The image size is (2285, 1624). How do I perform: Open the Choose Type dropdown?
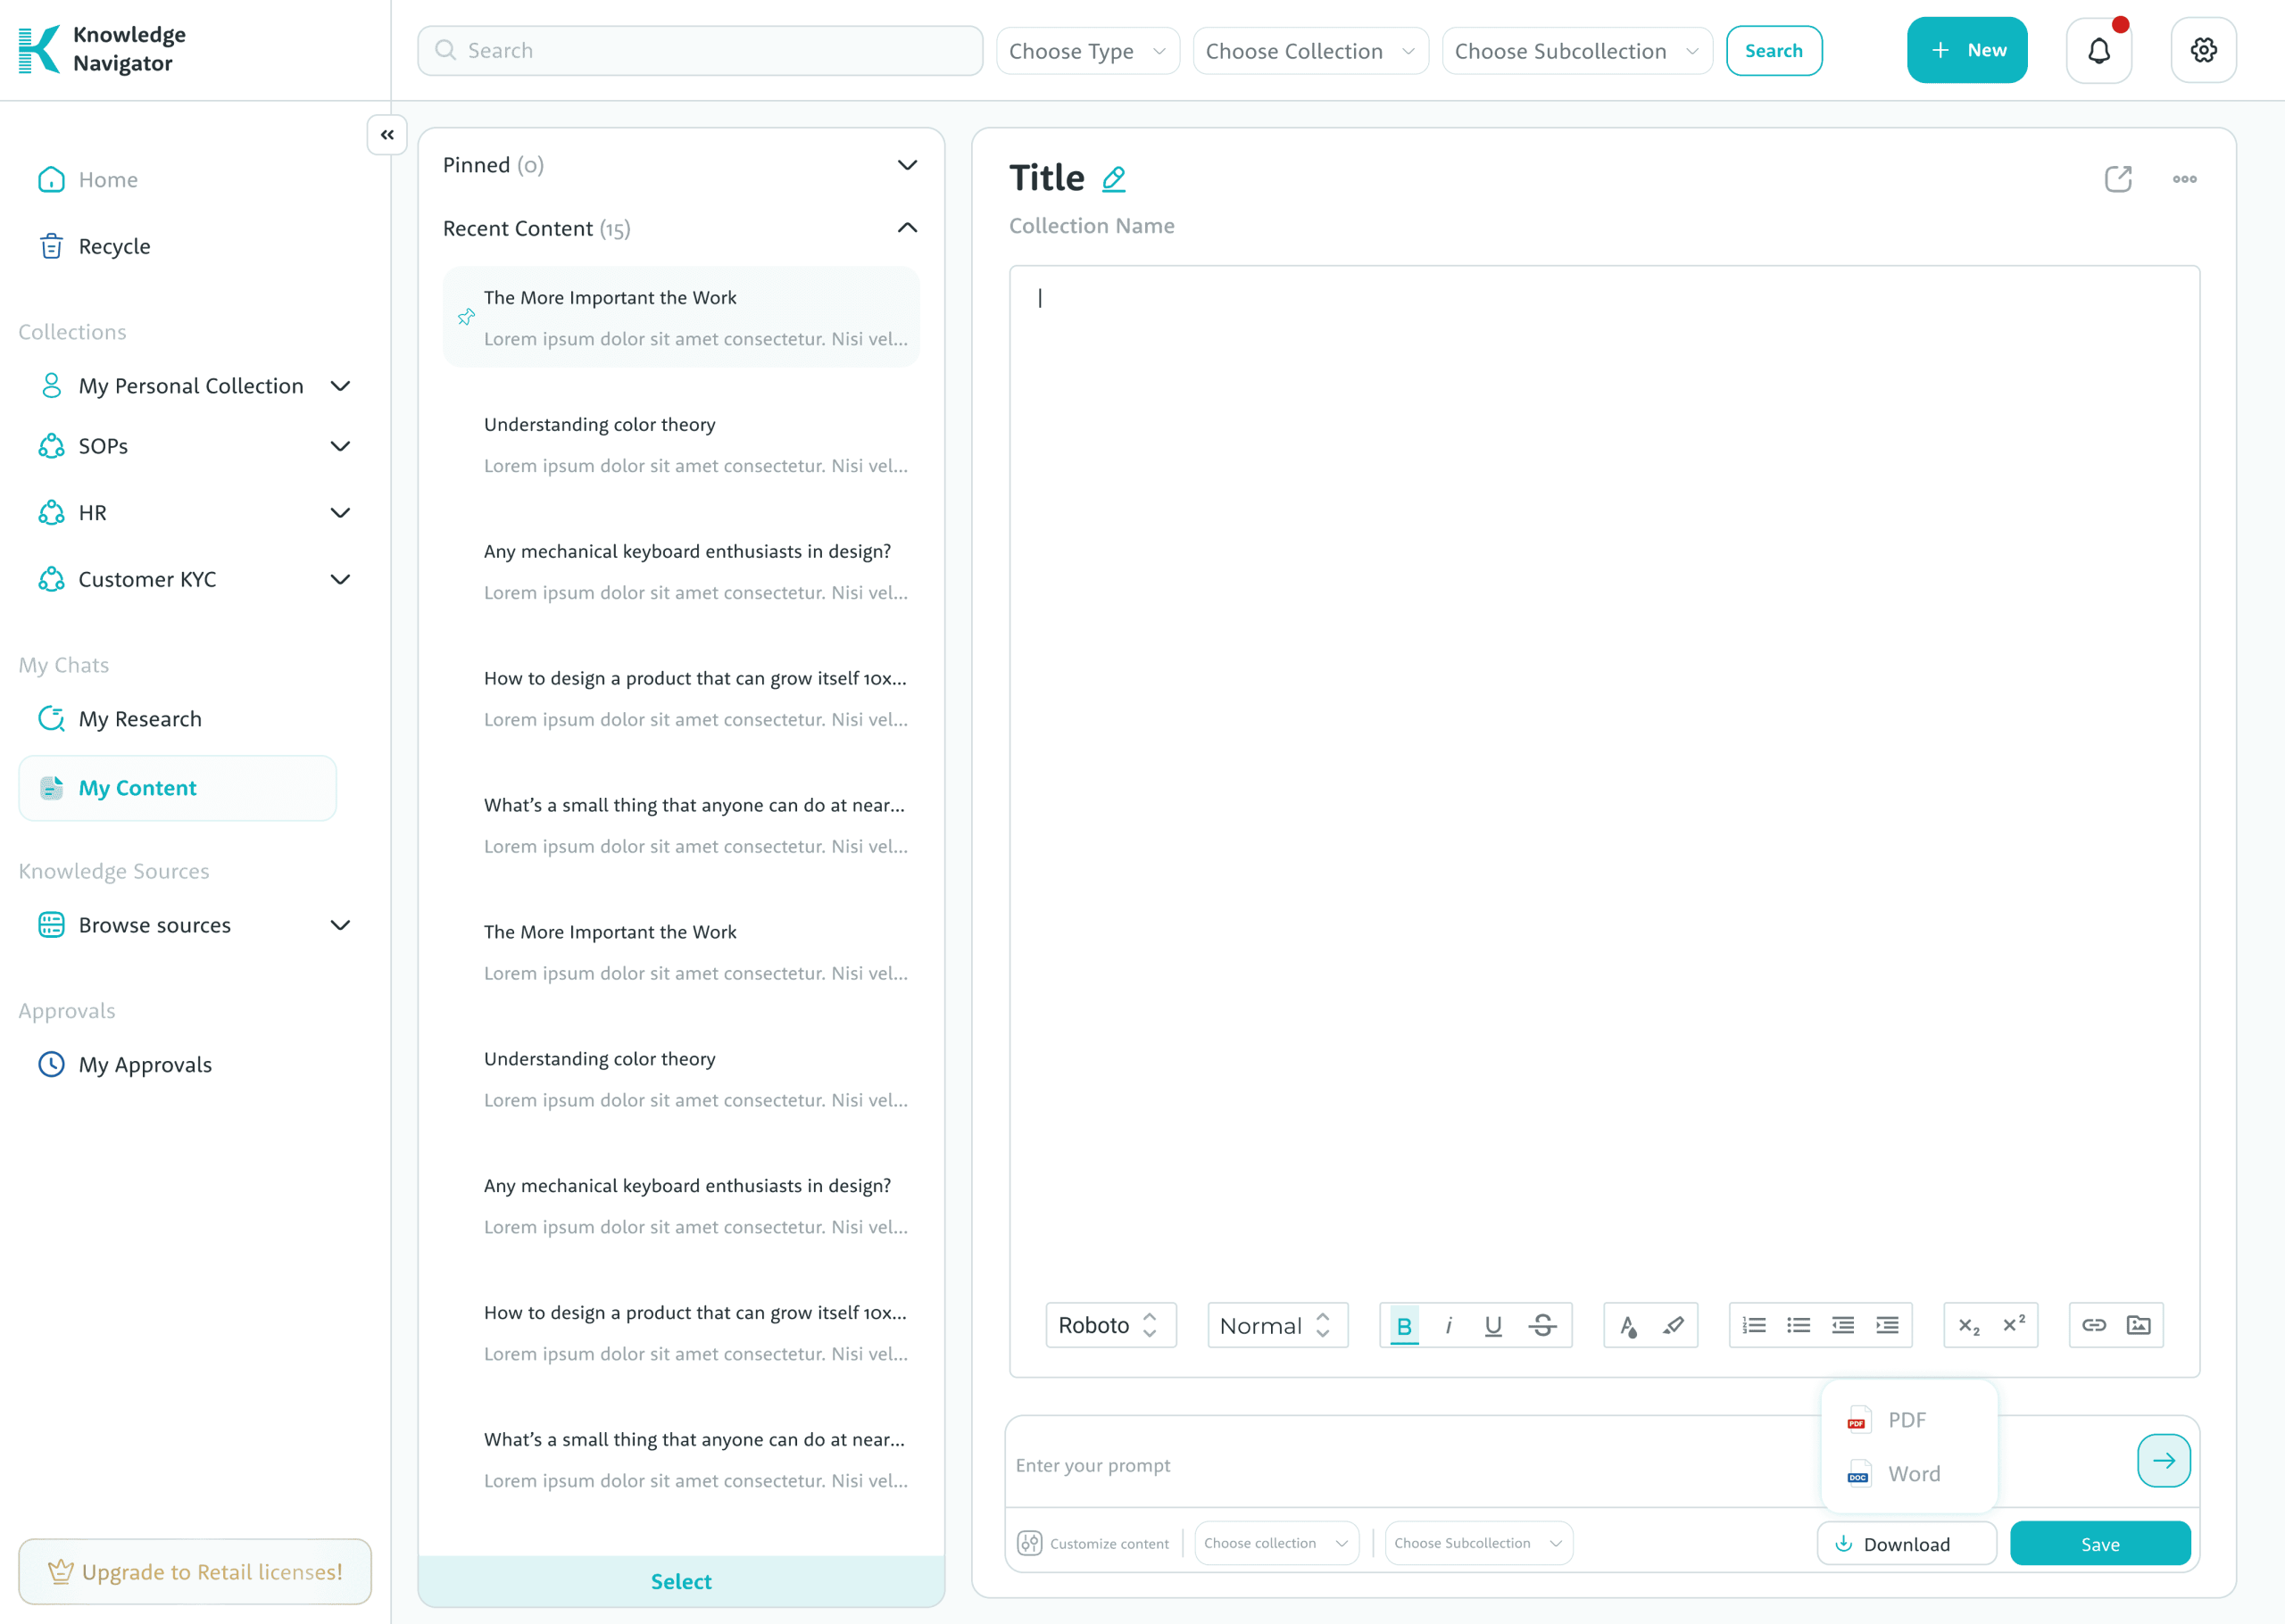pyautogui.click(x=1087, y=51)
